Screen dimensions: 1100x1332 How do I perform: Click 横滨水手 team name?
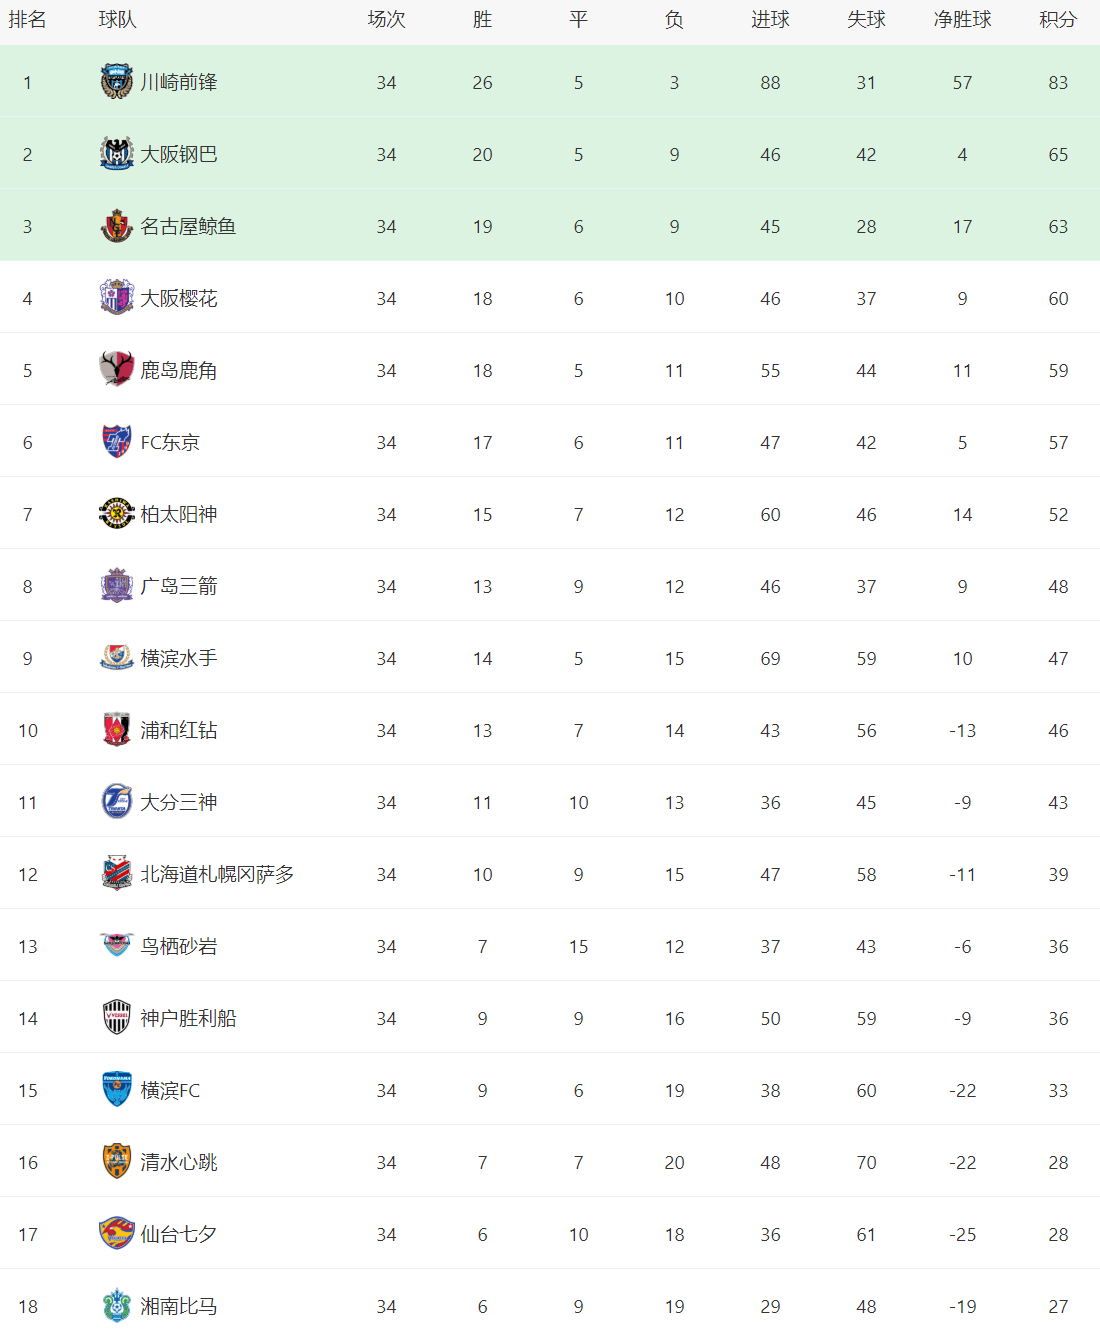[179, 658]
